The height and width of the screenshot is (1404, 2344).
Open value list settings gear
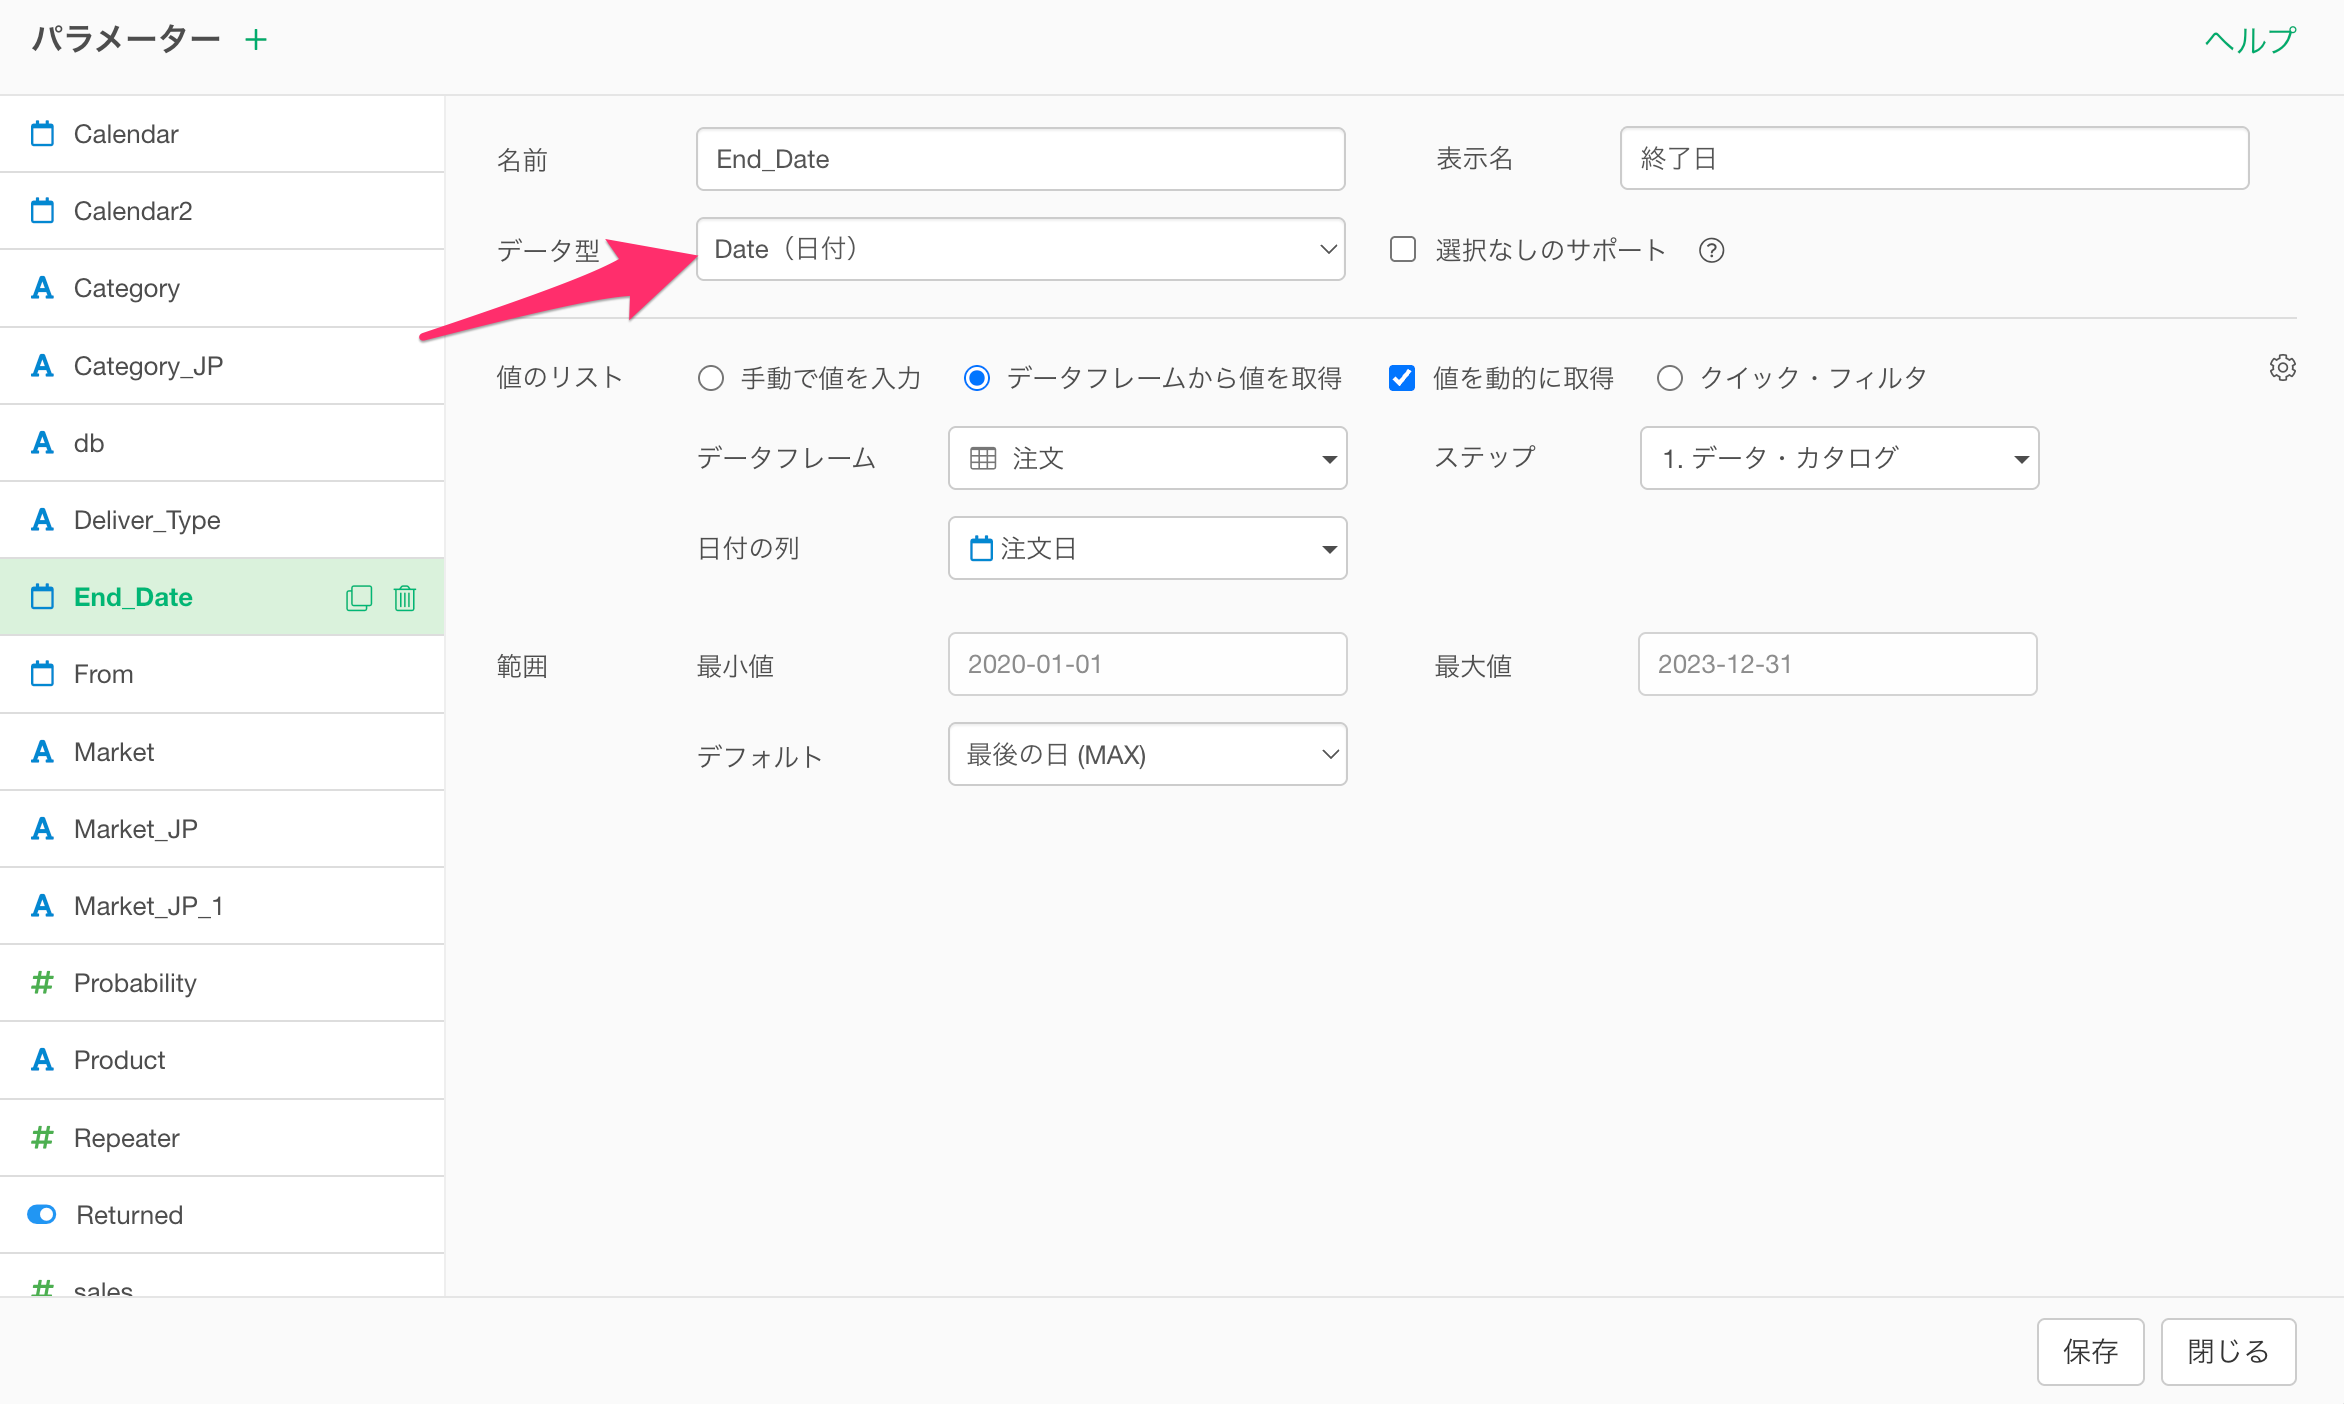pyautogui.click(x=2282, y=368)
